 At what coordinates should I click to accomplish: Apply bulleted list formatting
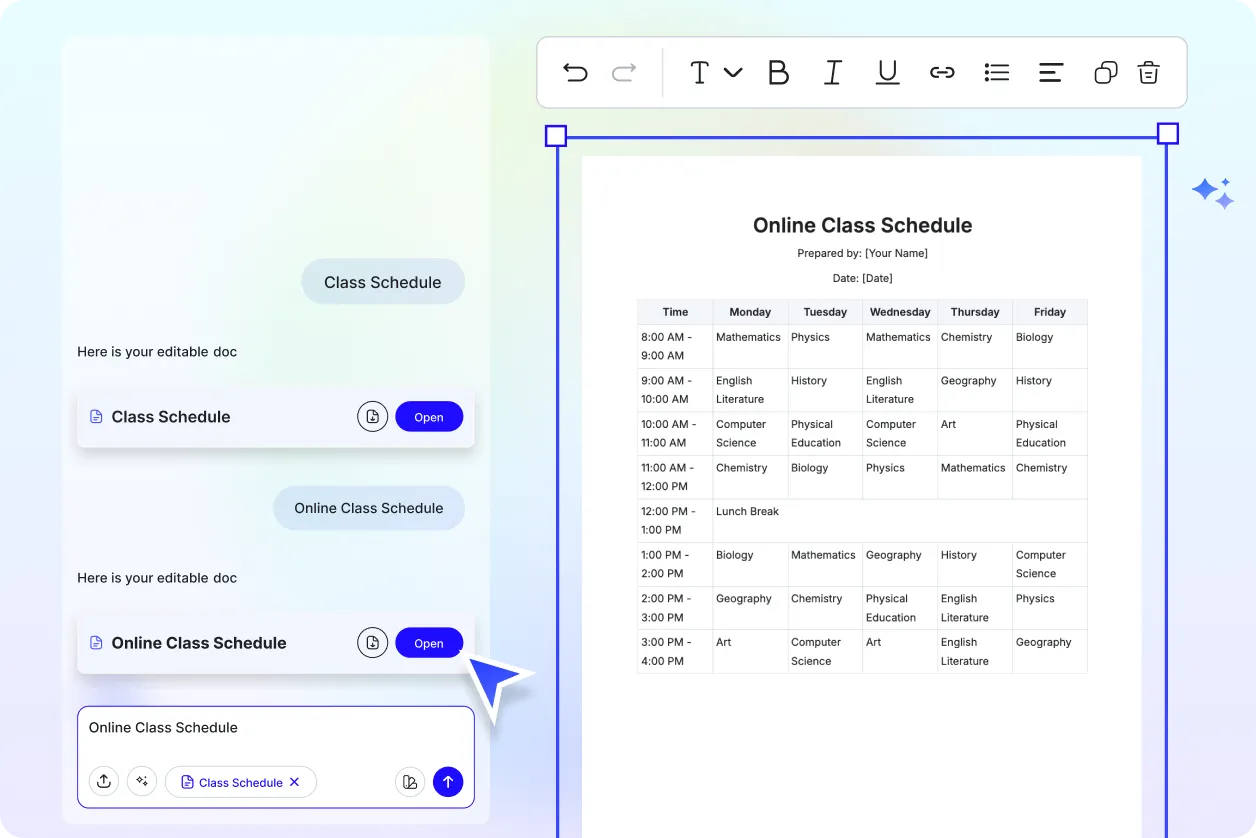[996, 72]
